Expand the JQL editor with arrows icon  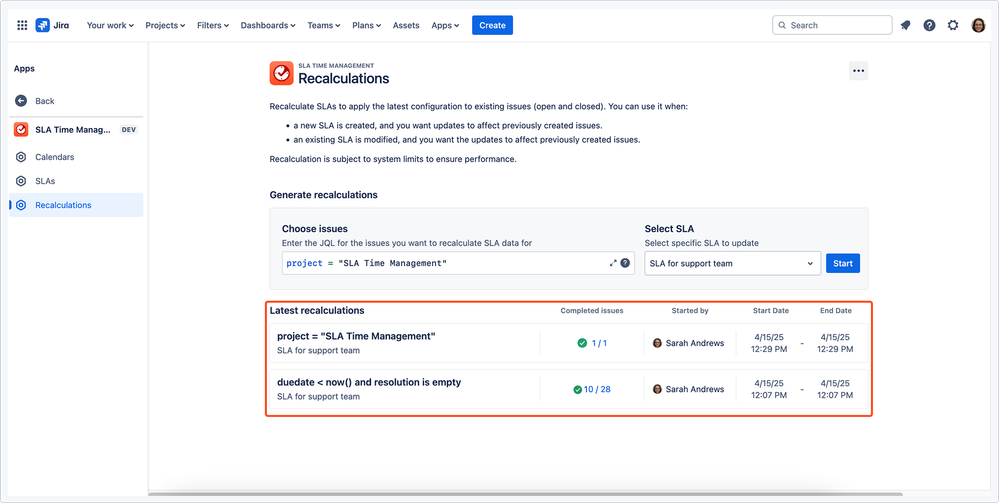pyautogui.click(x=613, y=263)
